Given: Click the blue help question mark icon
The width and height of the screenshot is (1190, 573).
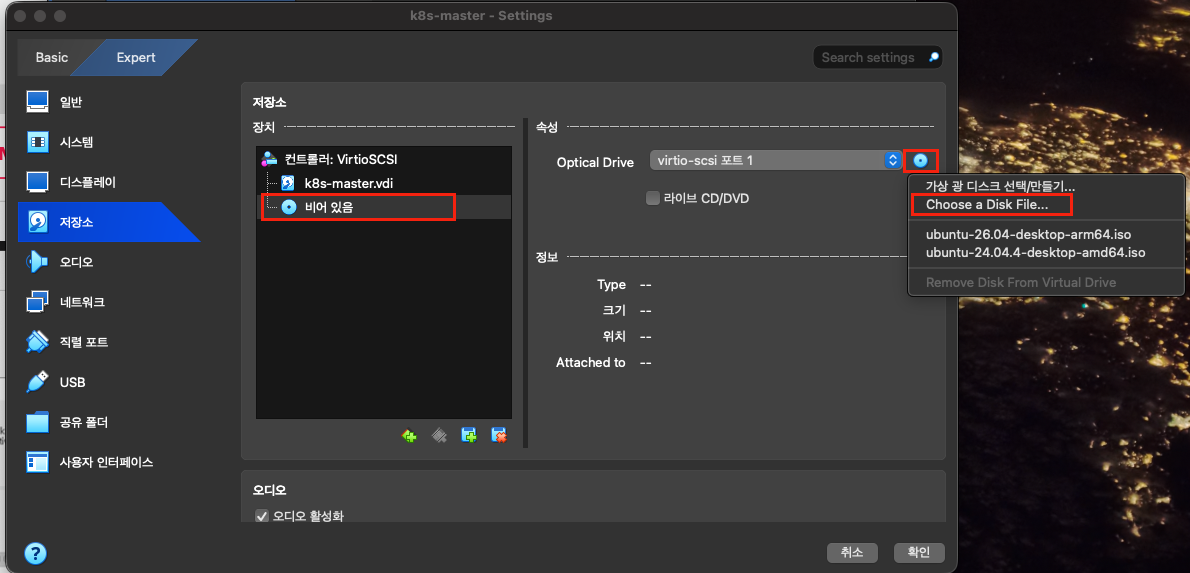Looking at the screenshot, I should [x=36, y=553].
